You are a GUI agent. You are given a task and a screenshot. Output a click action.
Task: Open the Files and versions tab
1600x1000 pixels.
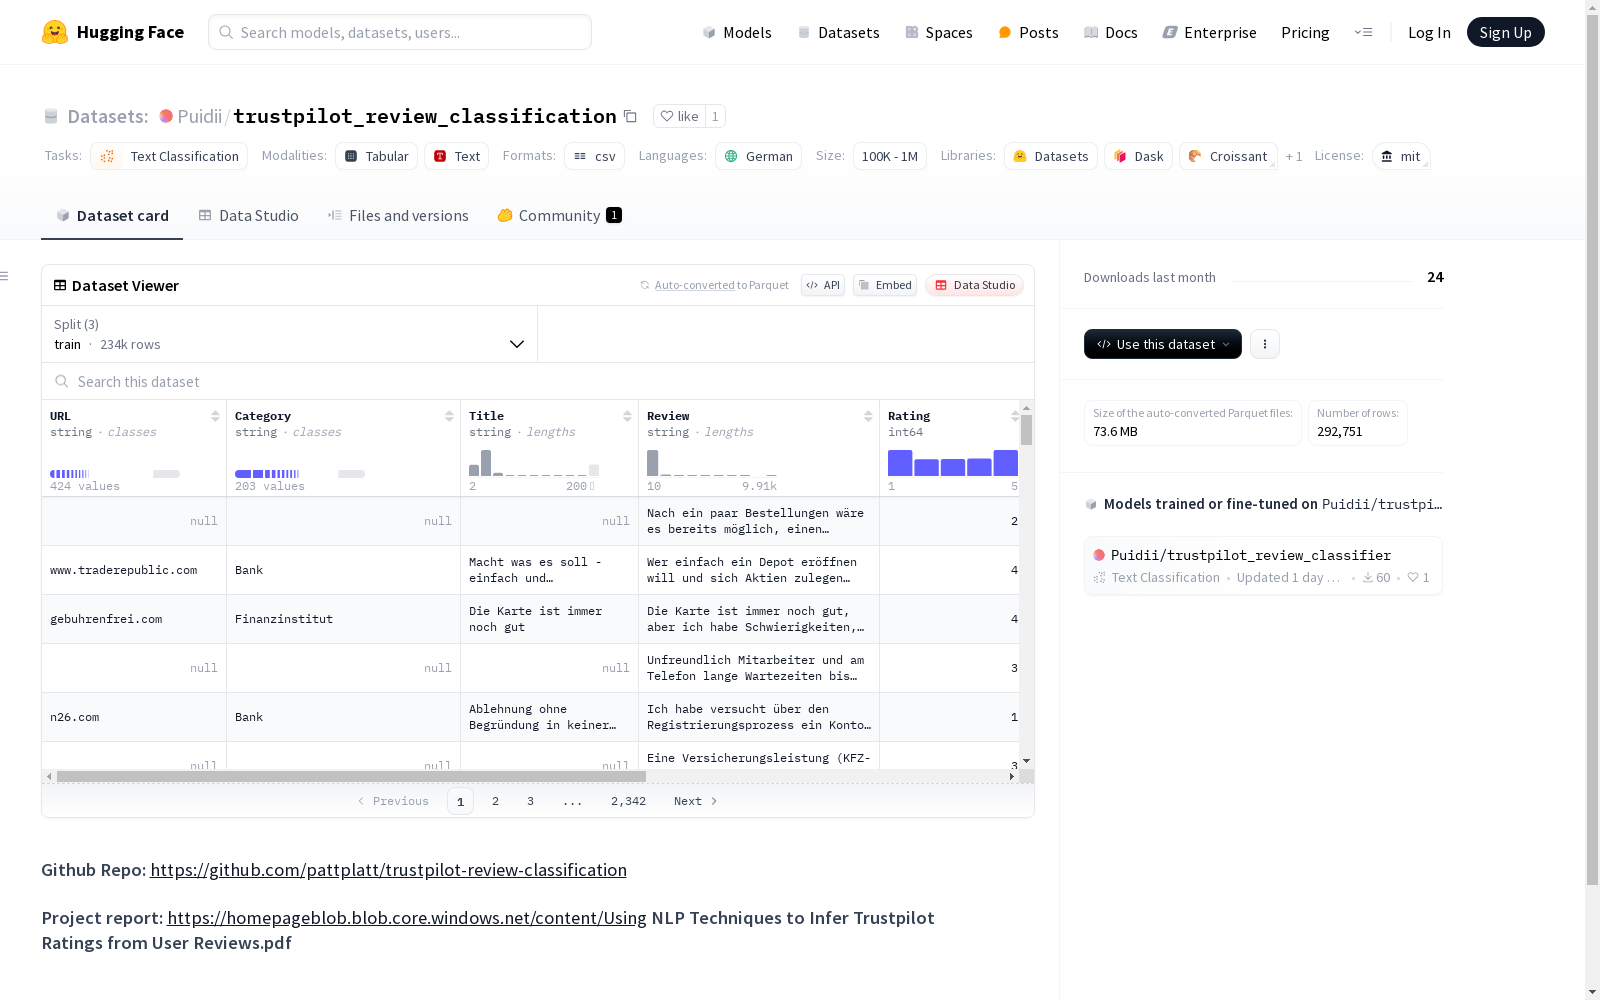398,216
